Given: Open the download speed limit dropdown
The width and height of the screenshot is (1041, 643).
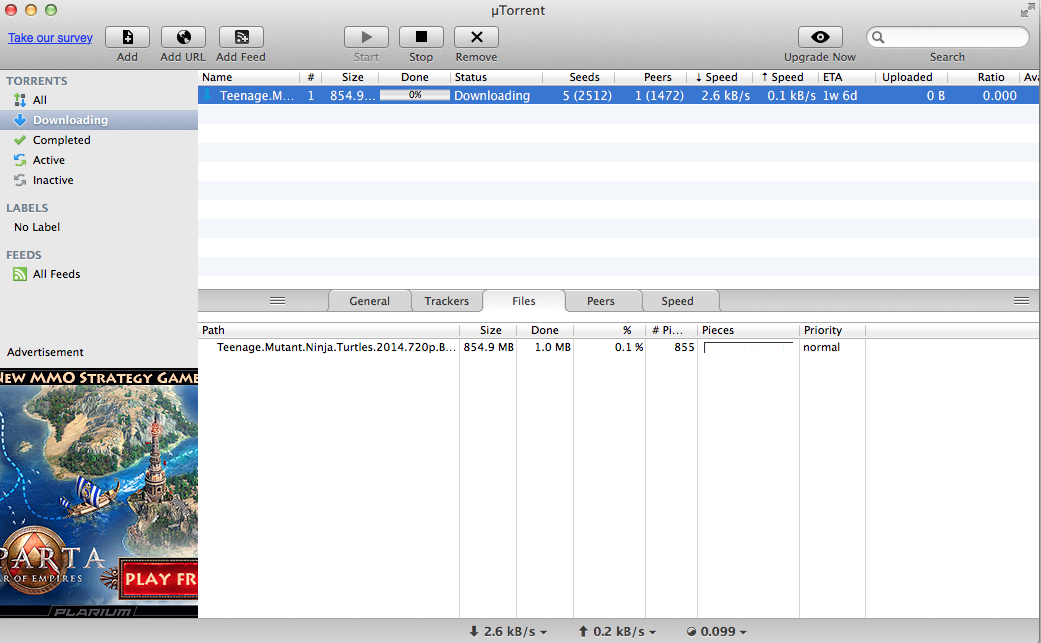Looking at the screenshot, I should pyautogui.click(x=508, y=632).
